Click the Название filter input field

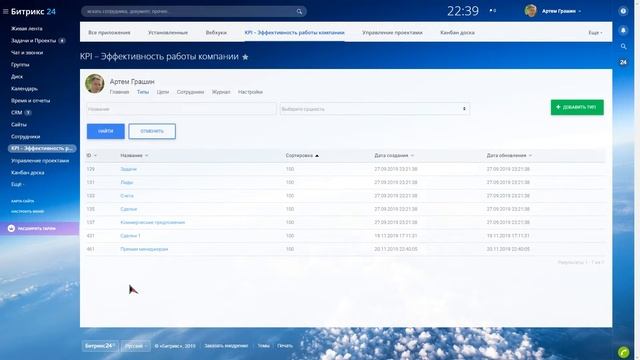tap(181, 109)
